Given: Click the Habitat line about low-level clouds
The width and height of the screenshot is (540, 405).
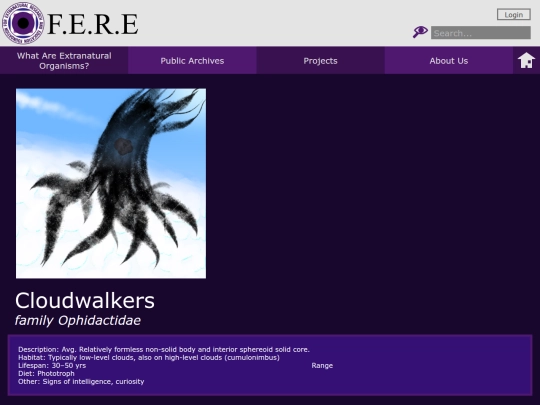Looking at the screenshot, I should (149, 357).
